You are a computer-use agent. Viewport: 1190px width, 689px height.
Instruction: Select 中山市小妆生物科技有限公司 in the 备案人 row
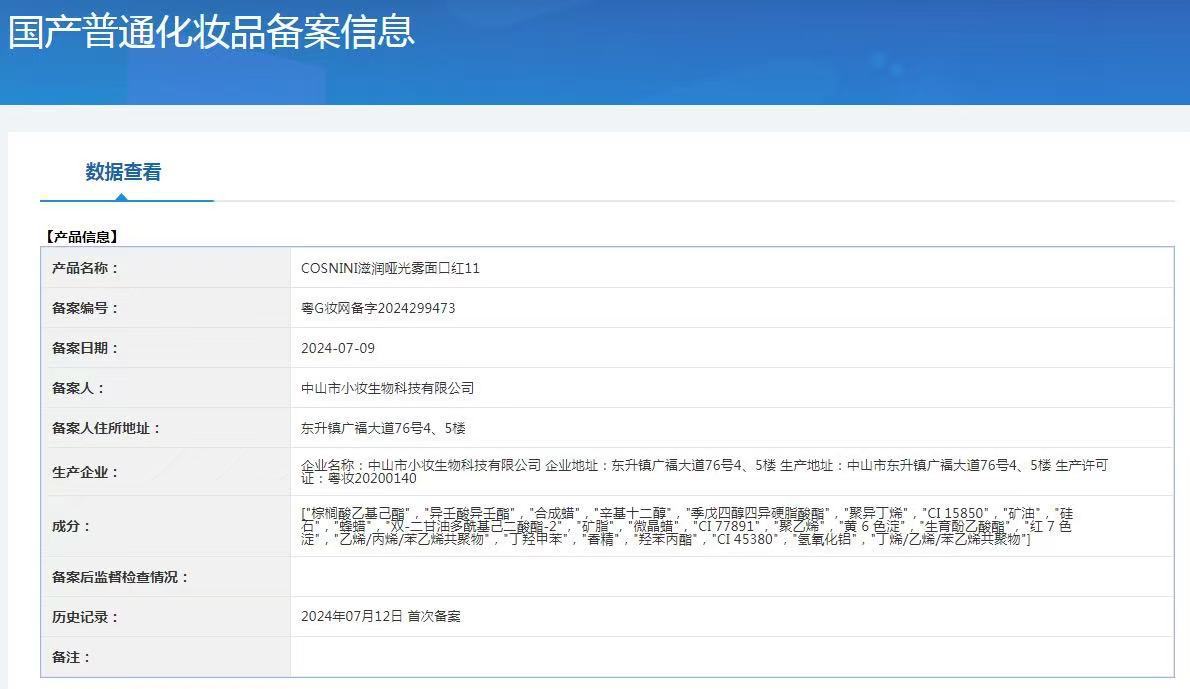(x=387, y=389)
